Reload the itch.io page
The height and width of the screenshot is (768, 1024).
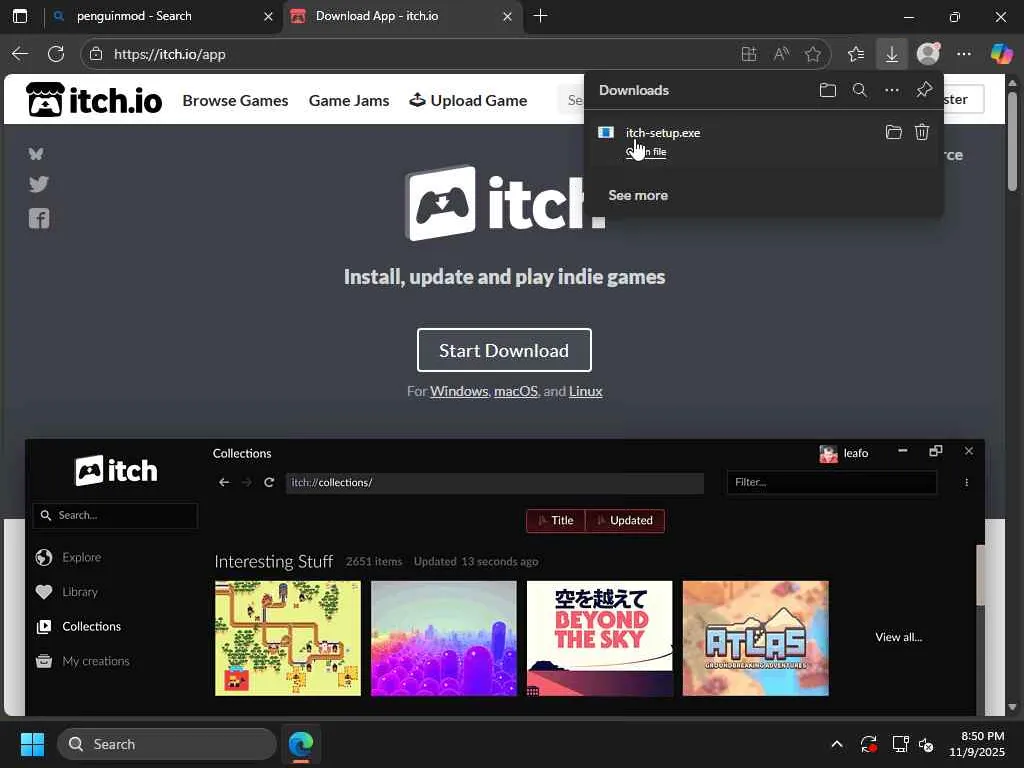click(56, 54)
